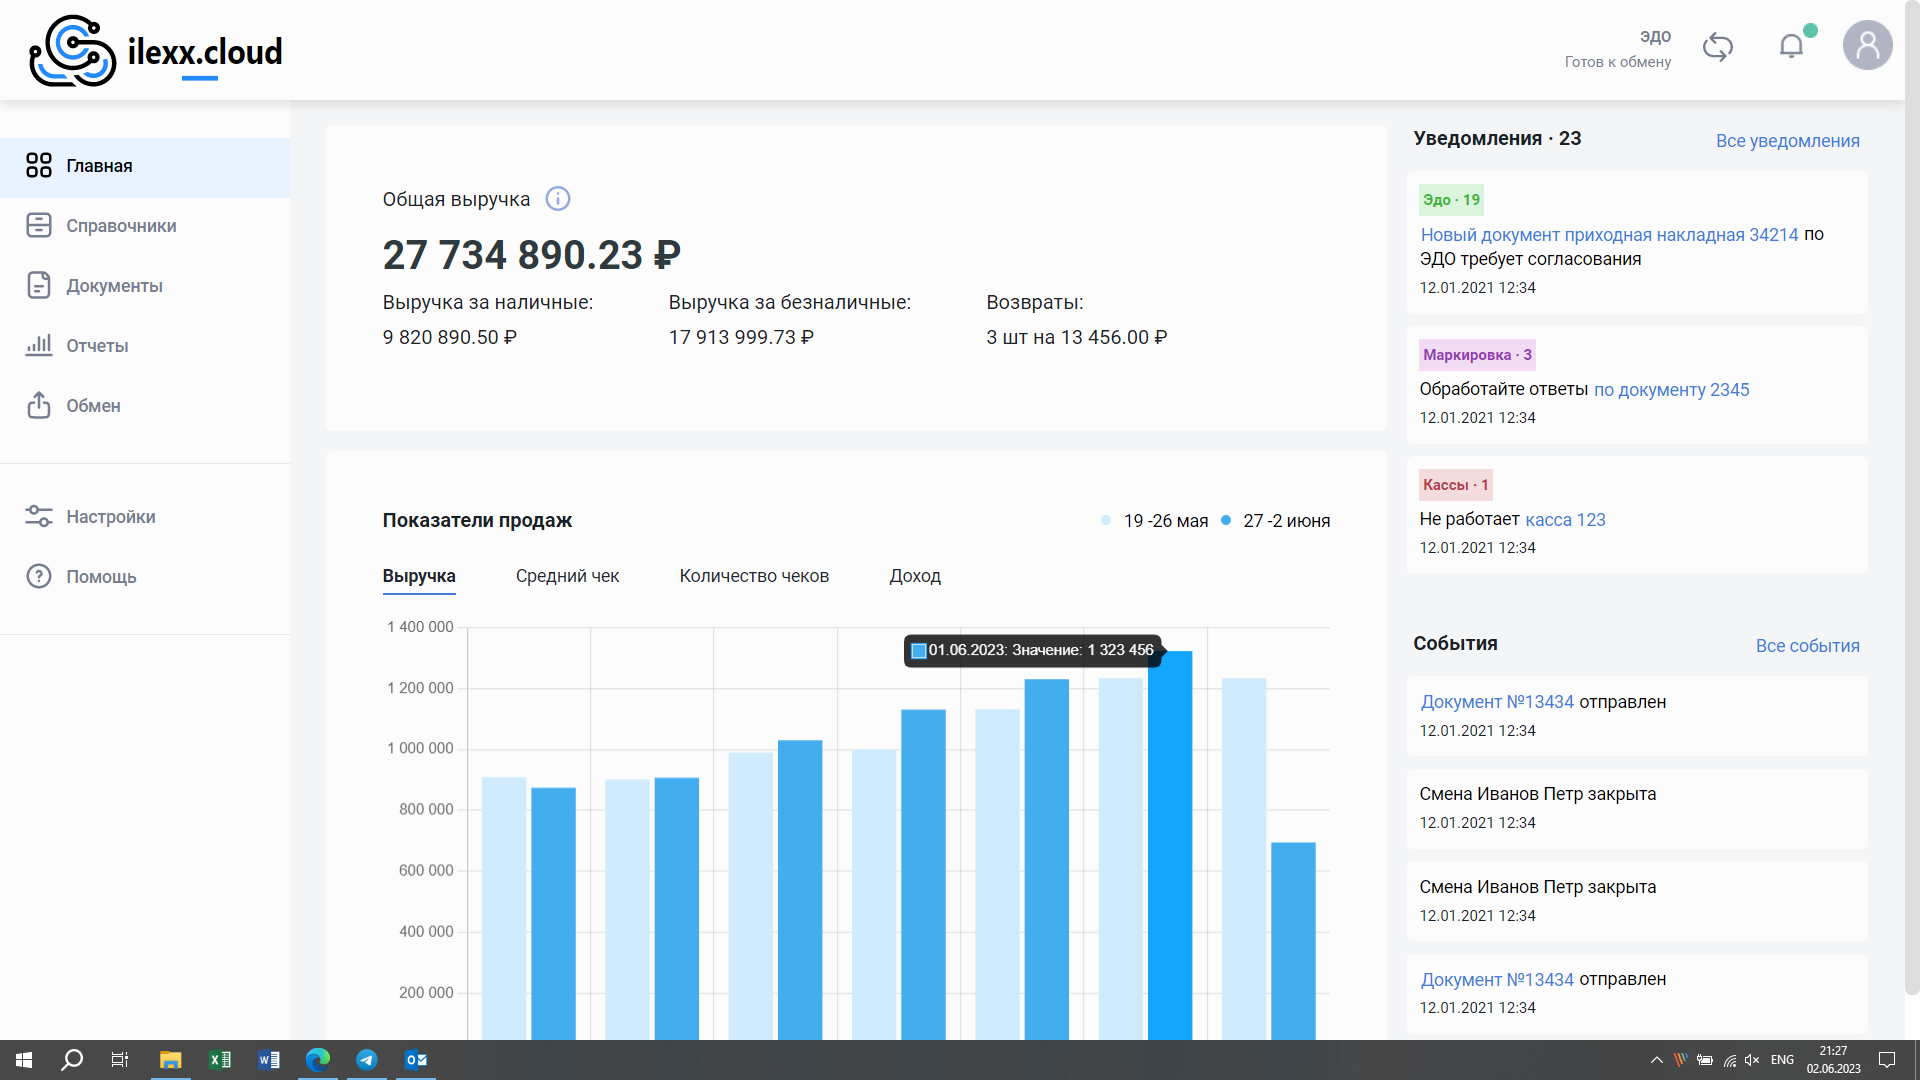Open the Обмен section

[x=93, y=406]
